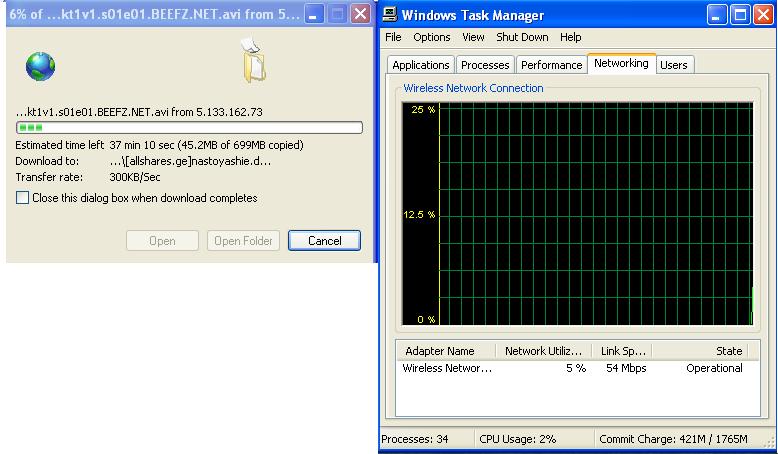Click the Wireless Network Connection group label

coord(473,88)
